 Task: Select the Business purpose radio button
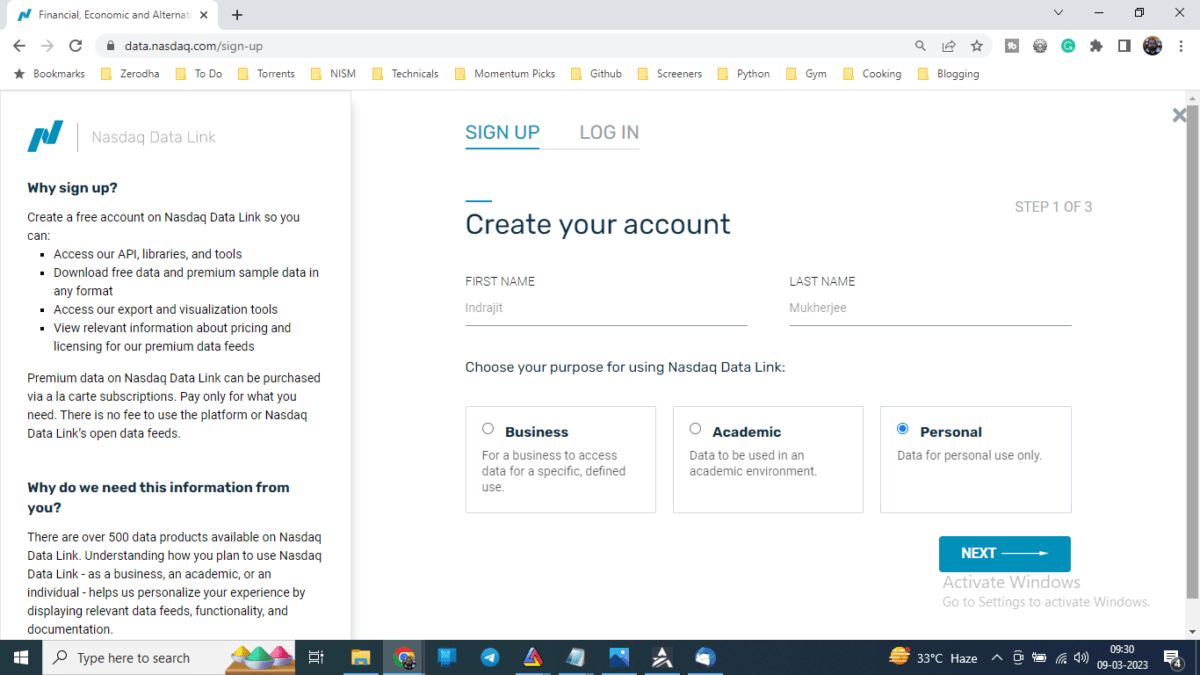(x=488, y=429)
